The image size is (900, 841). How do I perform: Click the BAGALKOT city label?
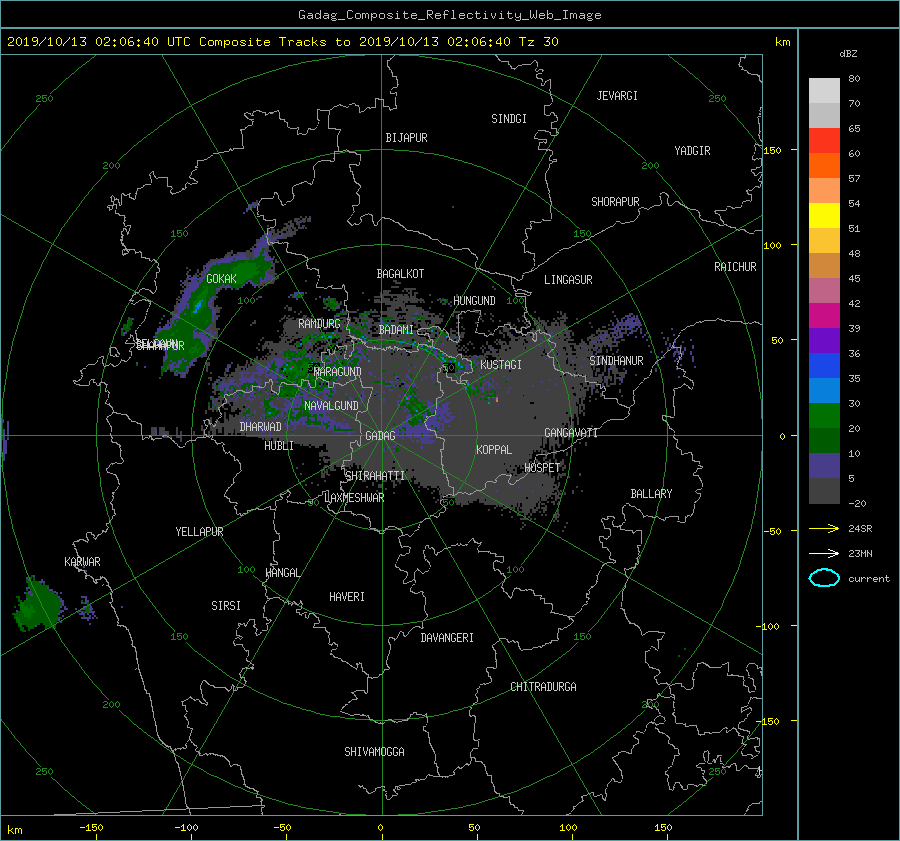[x=400, y=274]
